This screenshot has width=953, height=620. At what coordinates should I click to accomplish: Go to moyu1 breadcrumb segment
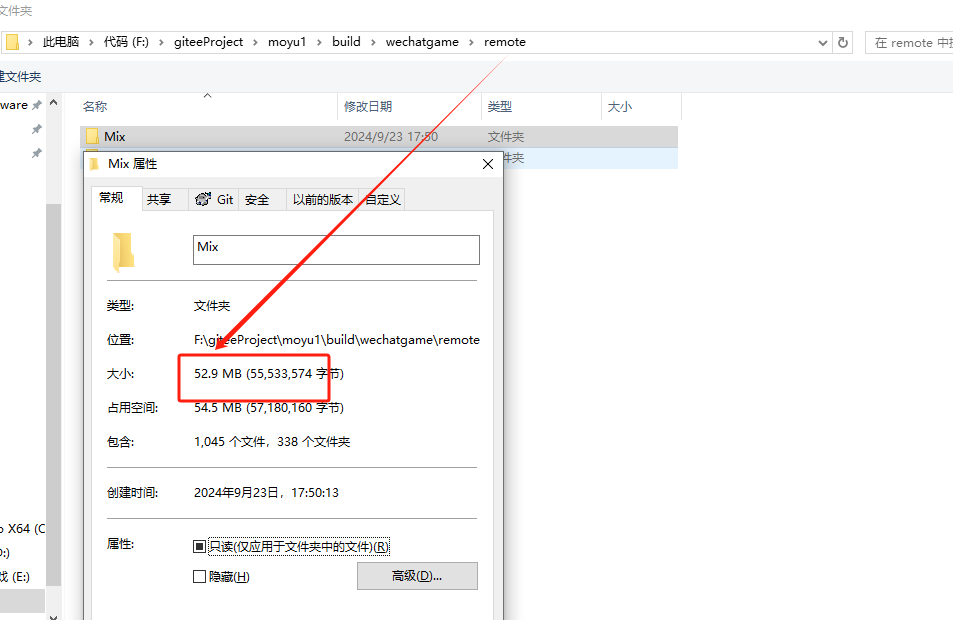[x=287, y=42]
